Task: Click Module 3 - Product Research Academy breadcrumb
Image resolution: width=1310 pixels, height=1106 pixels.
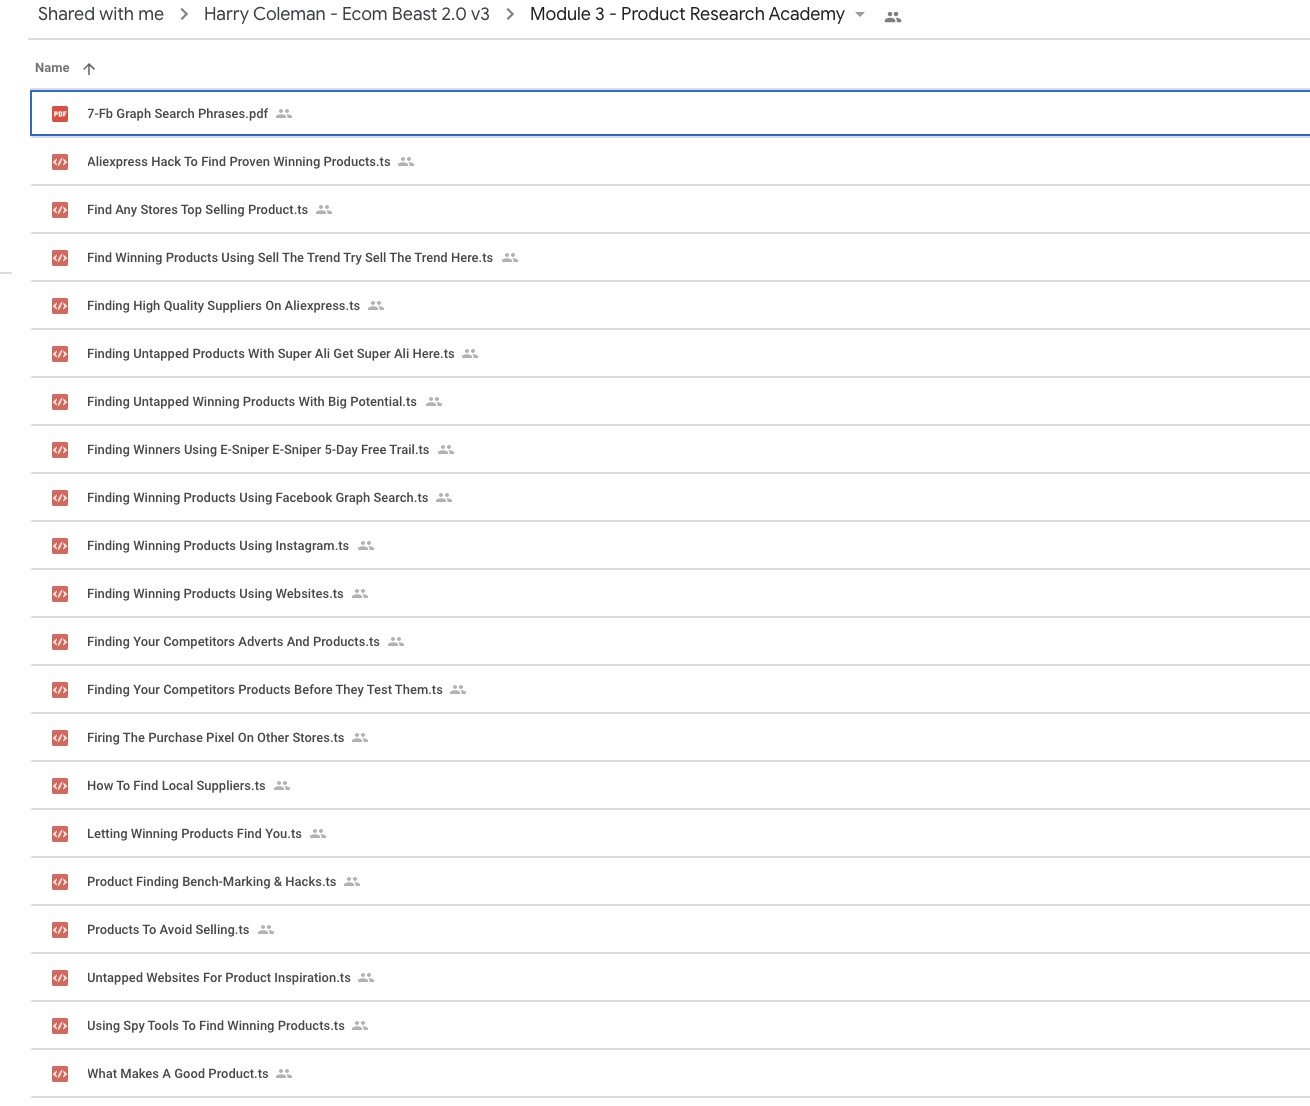Action: [687, 14]
